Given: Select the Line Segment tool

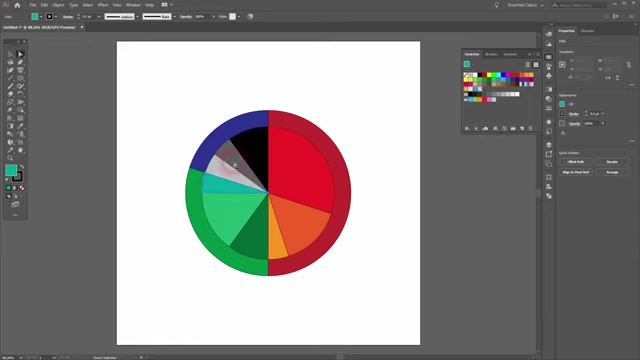Looking at the screenshot, I should [x=10, y=78].
